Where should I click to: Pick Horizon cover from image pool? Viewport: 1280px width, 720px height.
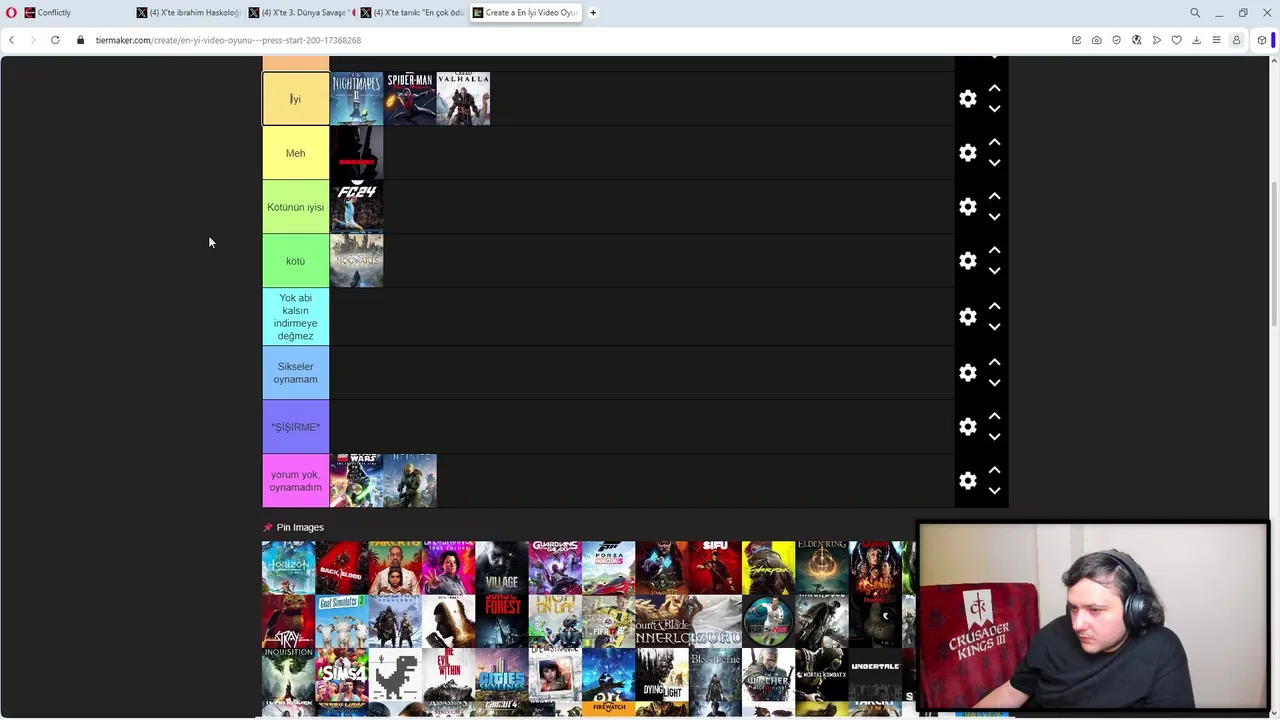tap(288, 567)
